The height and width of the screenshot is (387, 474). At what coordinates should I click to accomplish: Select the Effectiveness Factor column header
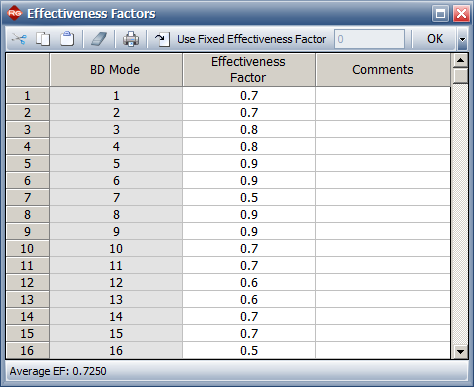[x=249, y=70]
